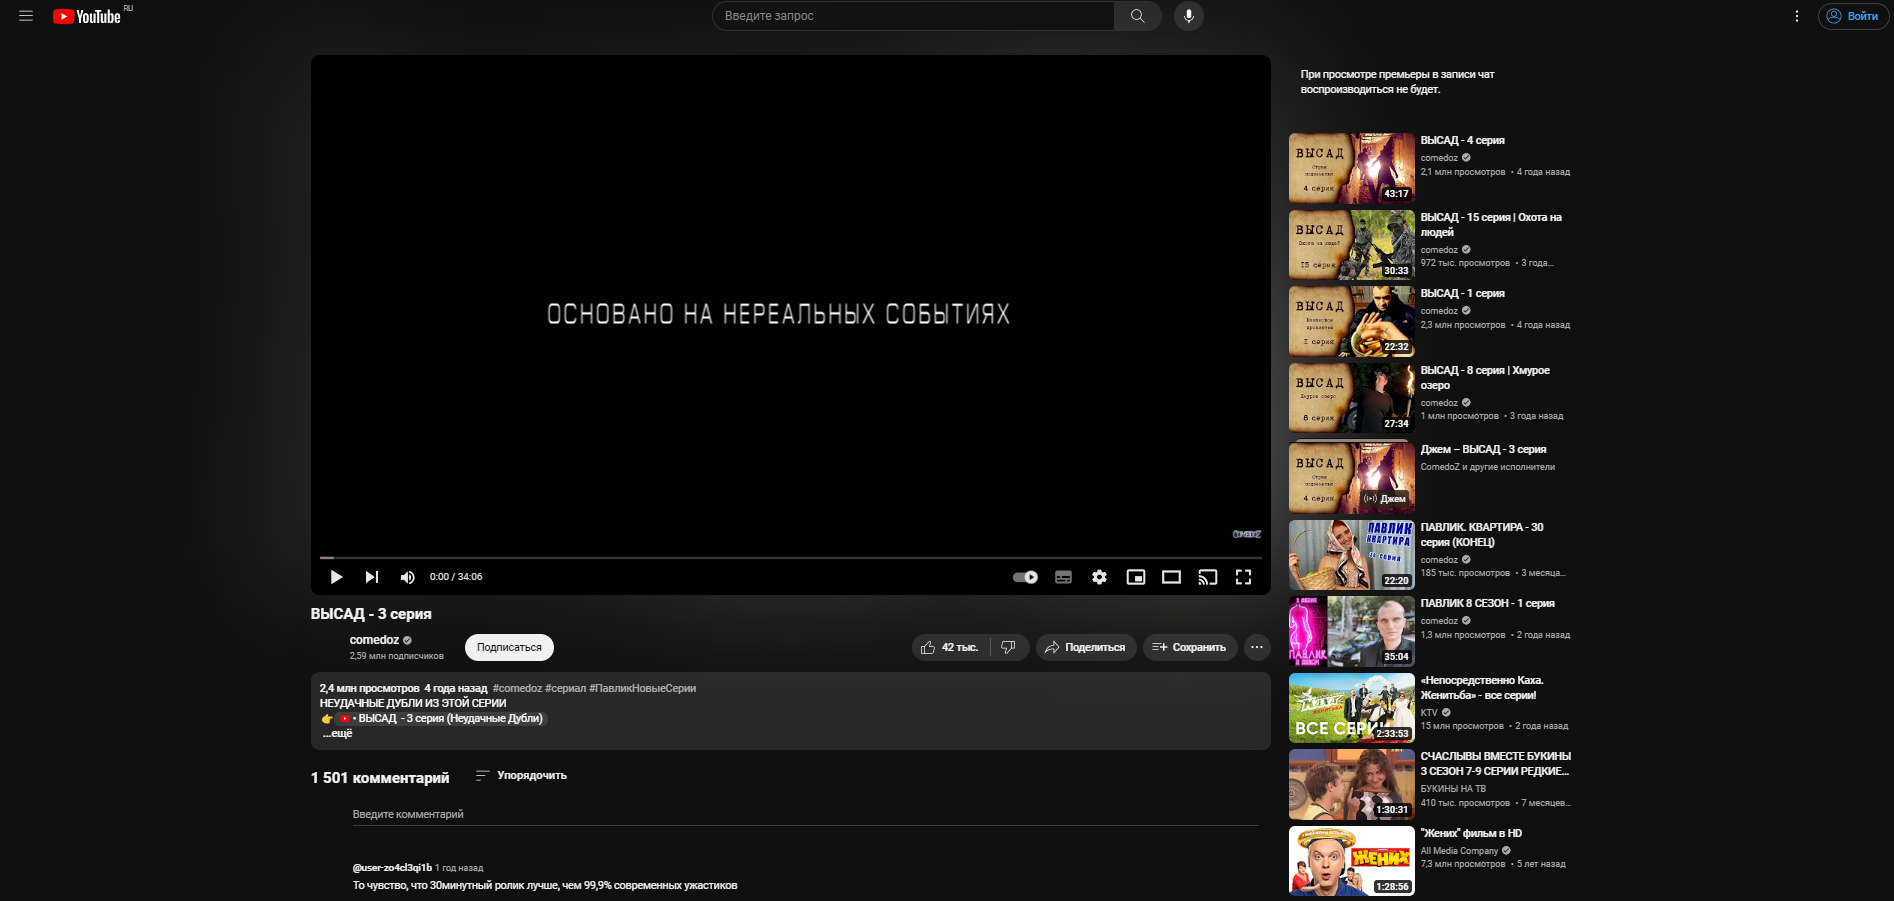
Task: Open Непосредственно Каха. Женитьба thumbnail
Action: 1351,708
